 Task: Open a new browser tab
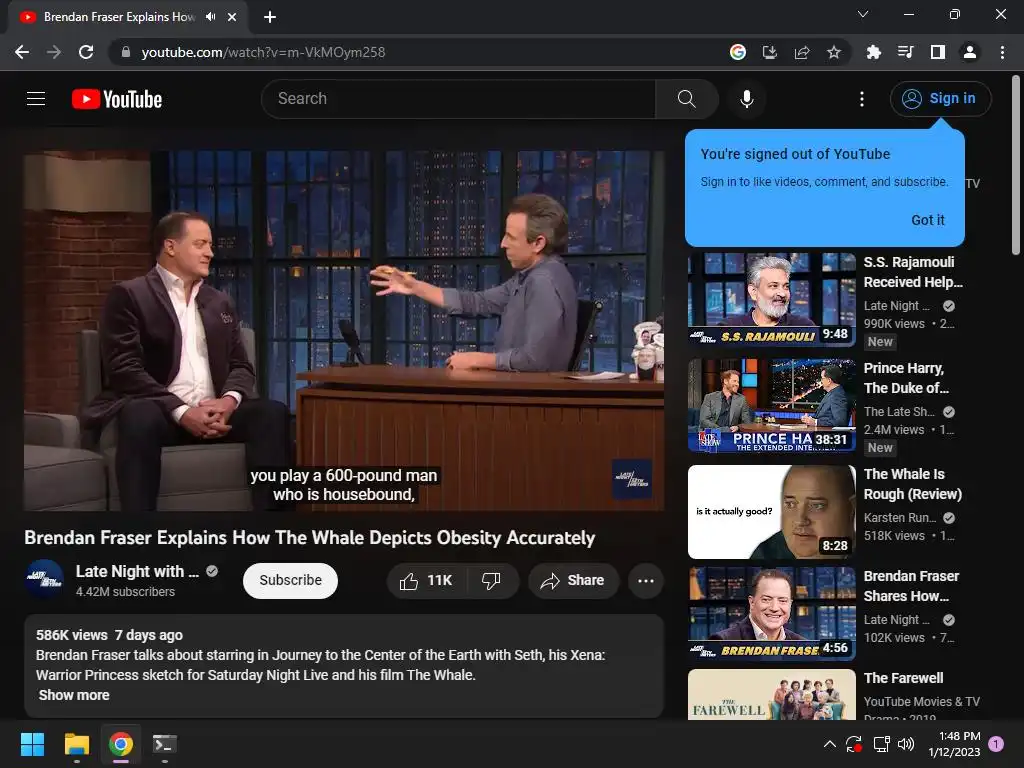270,17
